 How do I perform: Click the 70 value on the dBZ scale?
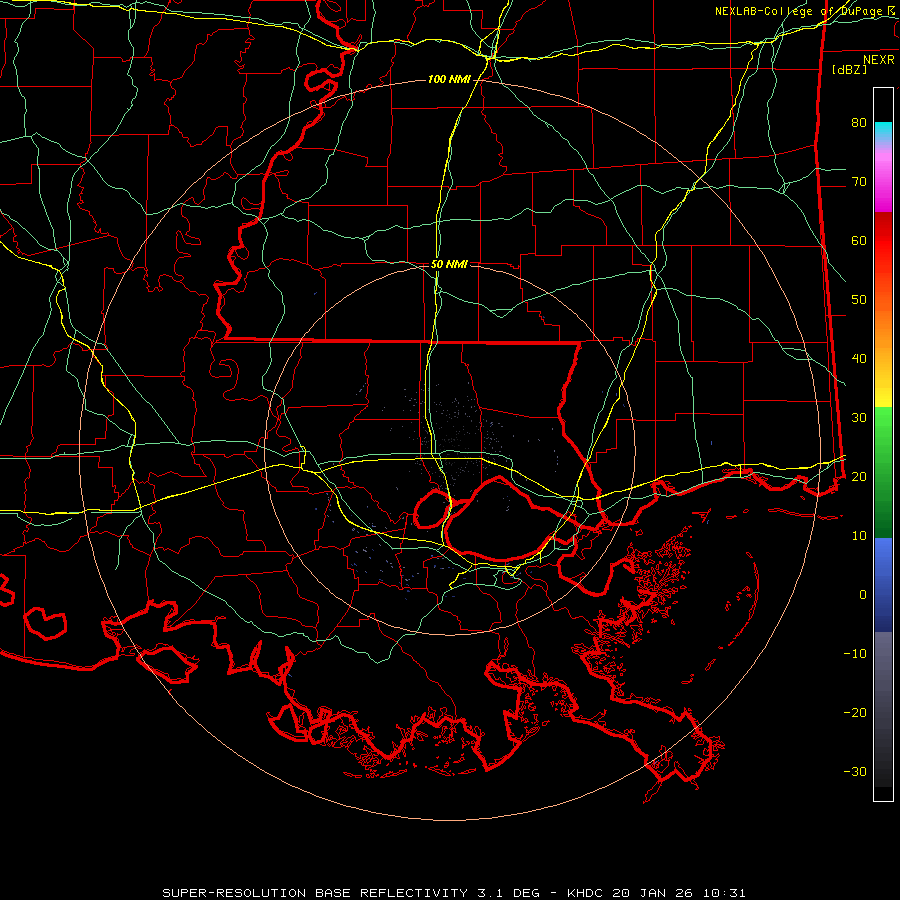[859, 182]
